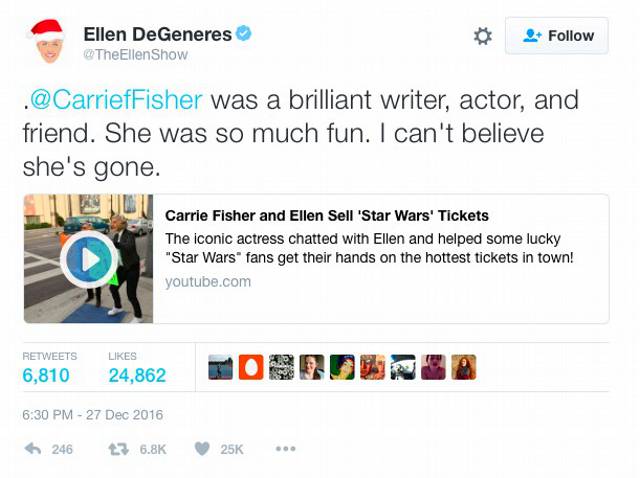This screenshot has height=478, width=640.
Task: Open the gear settings menu
Action: (482, 36)
